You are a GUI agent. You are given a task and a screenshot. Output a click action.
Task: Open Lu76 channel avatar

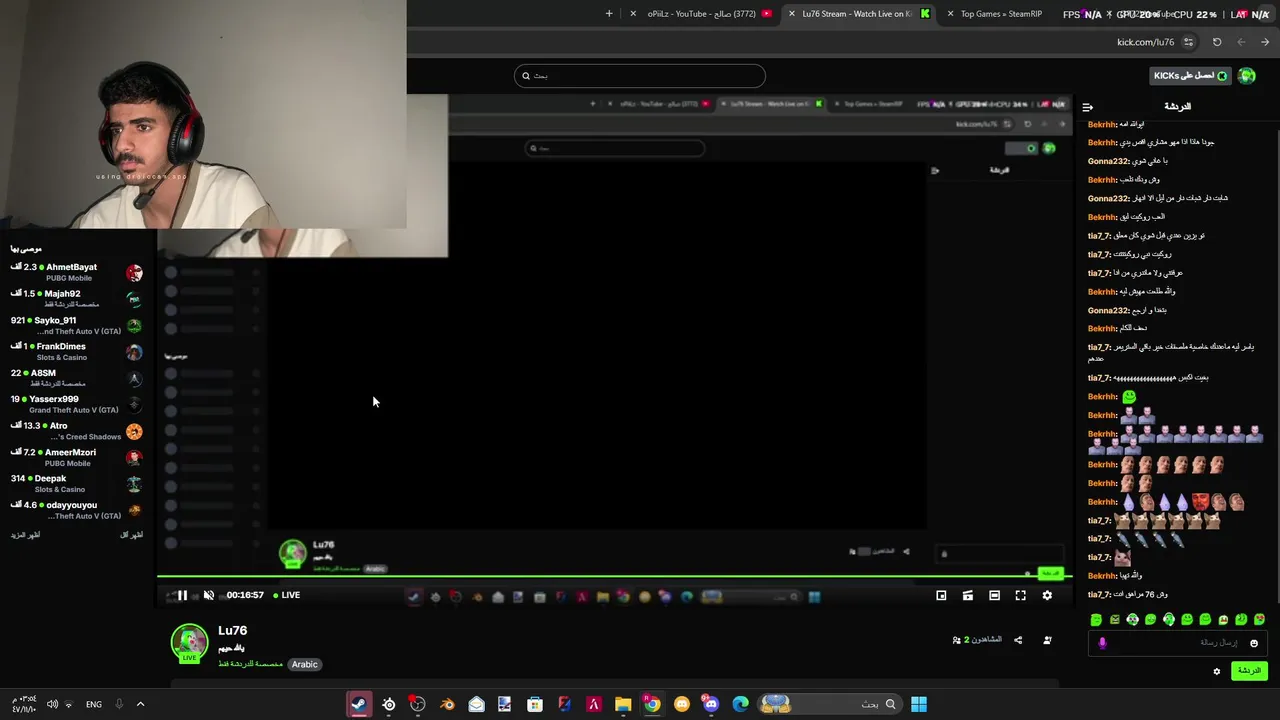[189, 643]
